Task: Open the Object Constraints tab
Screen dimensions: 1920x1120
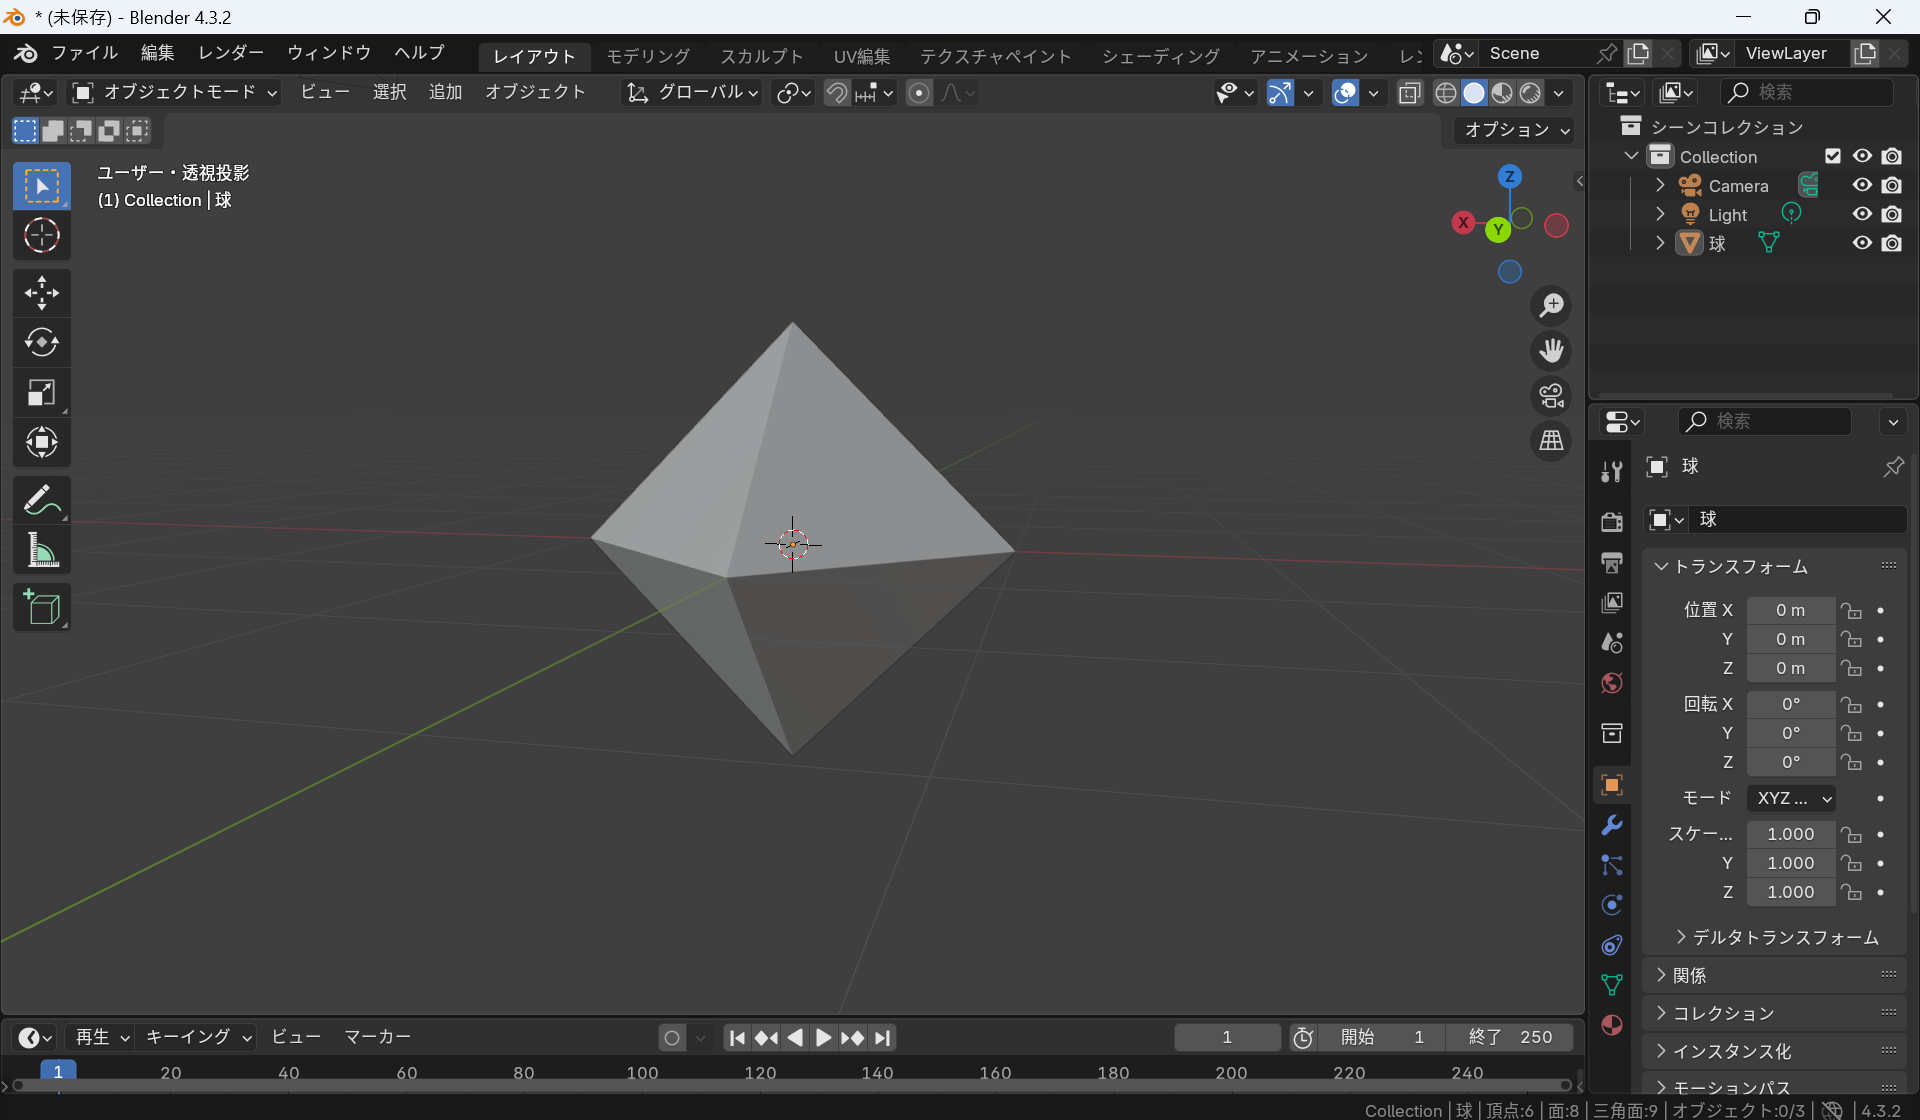Action: pyautogui.click(x=1611, y=945)
